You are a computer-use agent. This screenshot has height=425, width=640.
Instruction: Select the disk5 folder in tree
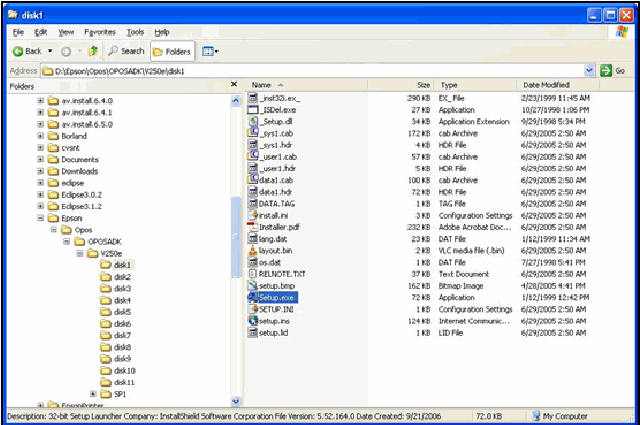(x=121, y=312)
